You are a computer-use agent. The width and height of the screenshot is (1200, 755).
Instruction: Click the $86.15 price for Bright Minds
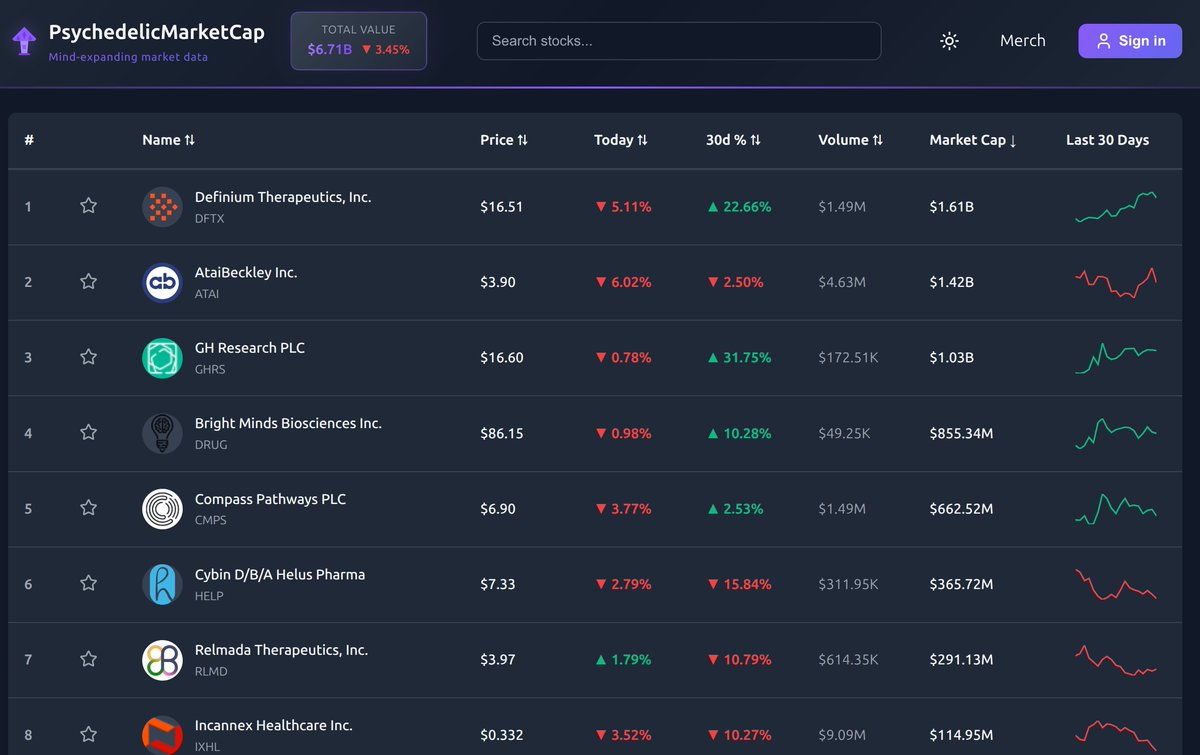501,433
